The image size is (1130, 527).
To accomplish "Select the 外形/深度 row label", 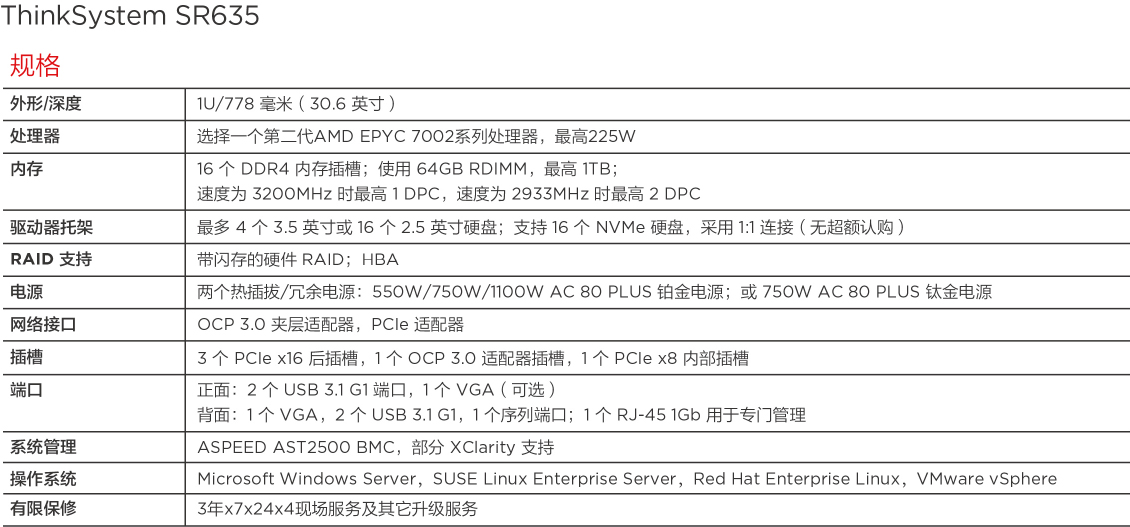I will [x=45, y=104].
